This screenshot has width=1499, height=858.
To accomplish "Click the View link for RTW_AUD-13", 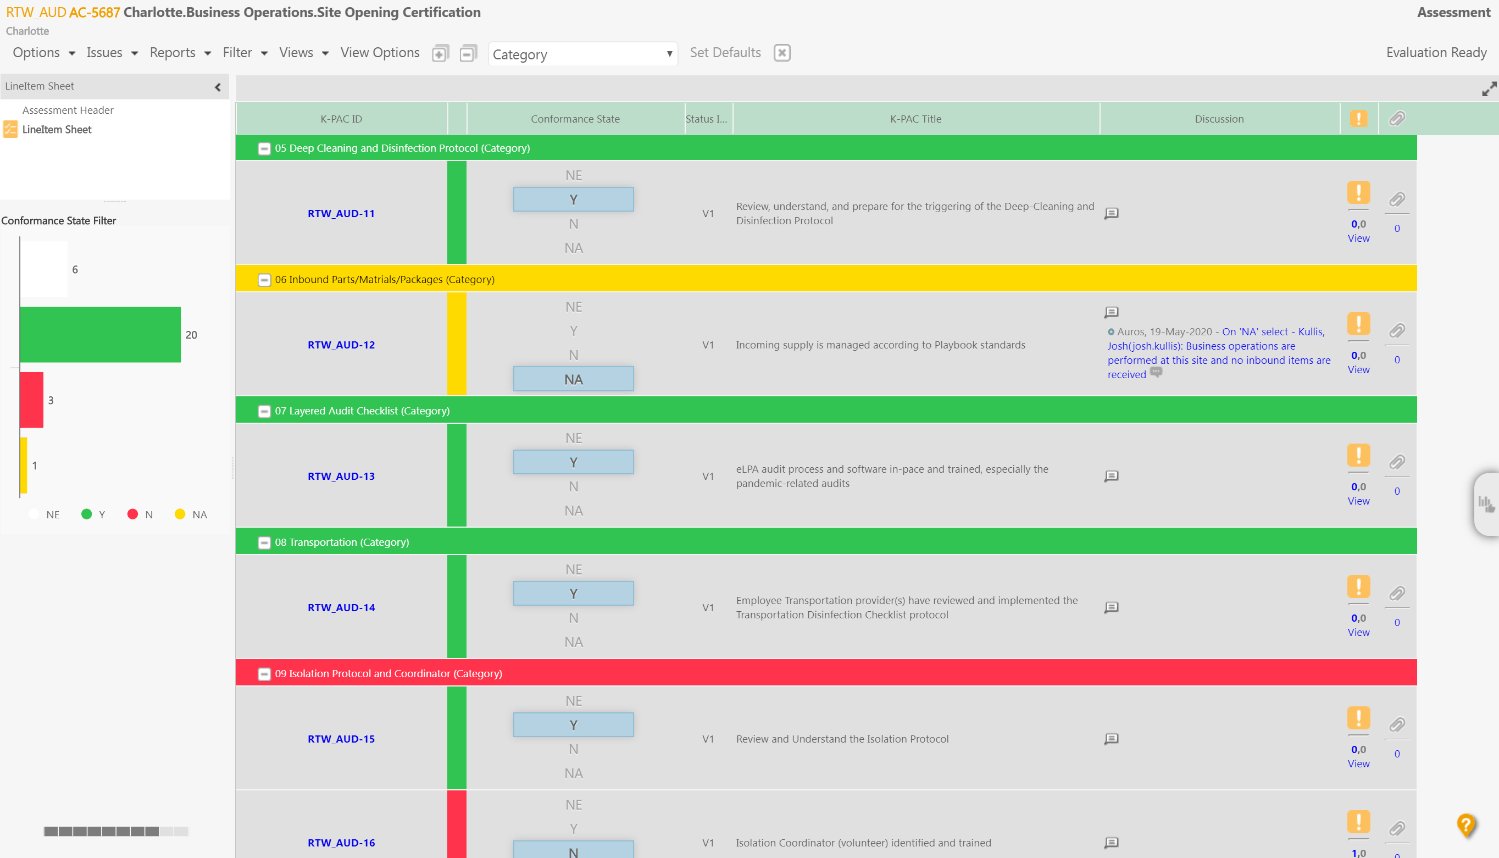I will [1358, 501].
